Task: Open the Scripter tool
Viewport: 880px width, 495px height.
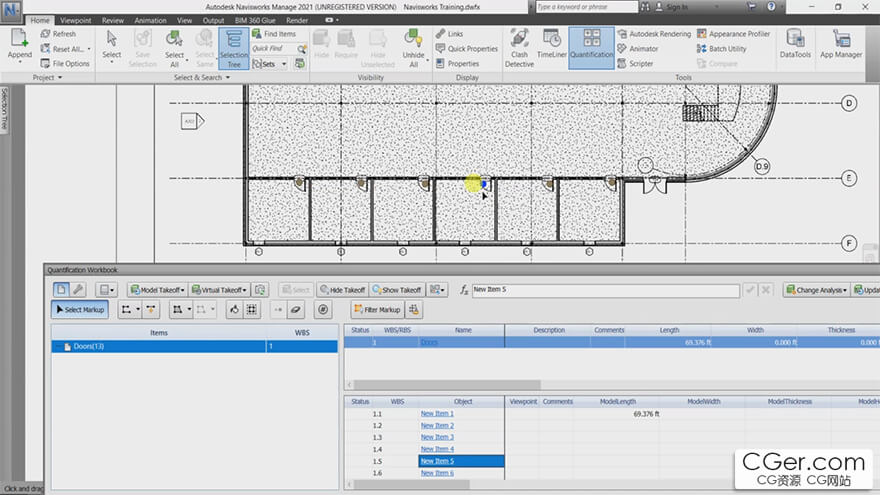Action: (x=635, y=64)
